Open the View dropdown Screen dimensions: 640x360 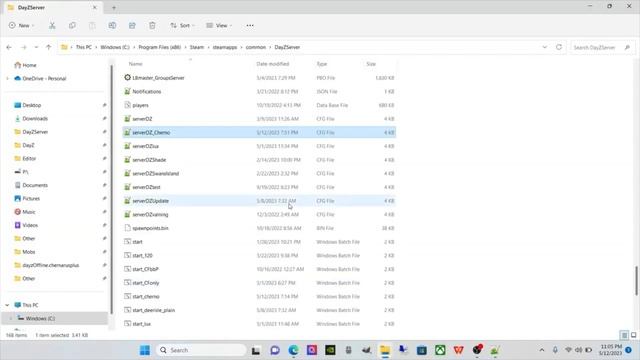tap(219, 25)
